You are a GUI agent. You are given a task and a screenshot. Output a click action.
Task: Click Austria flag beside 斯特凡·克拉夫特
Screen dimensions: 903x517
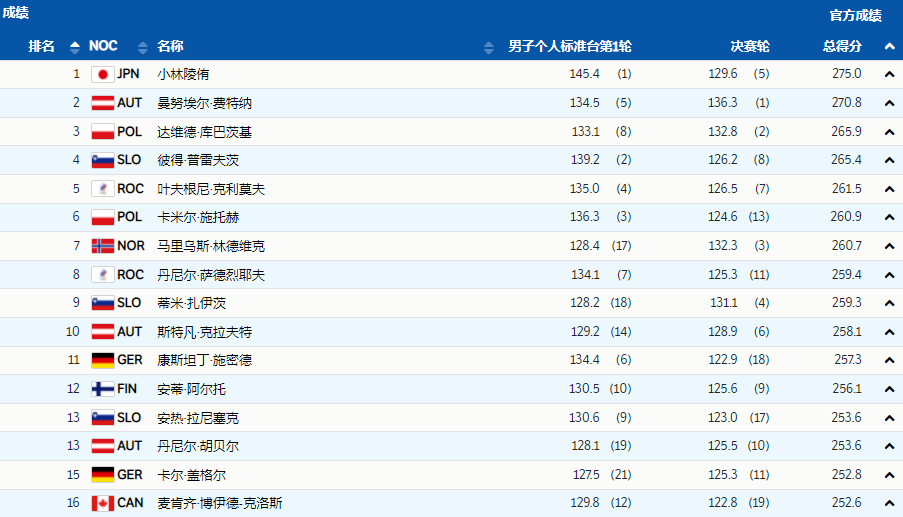click(x=103, y=332)
